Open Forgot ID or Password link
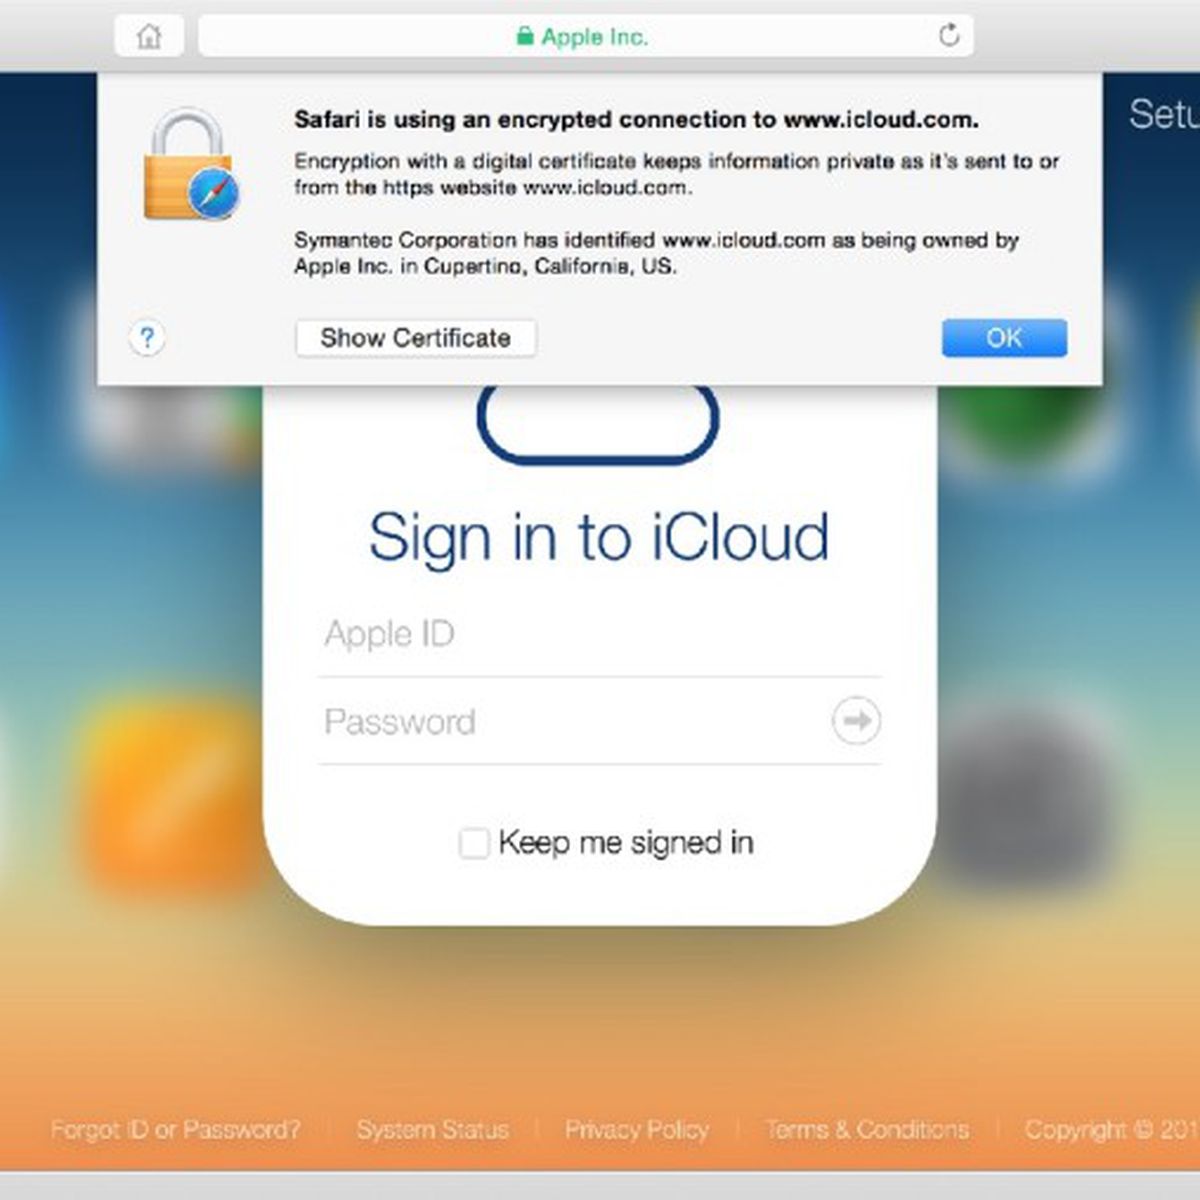 [175, 1130]
